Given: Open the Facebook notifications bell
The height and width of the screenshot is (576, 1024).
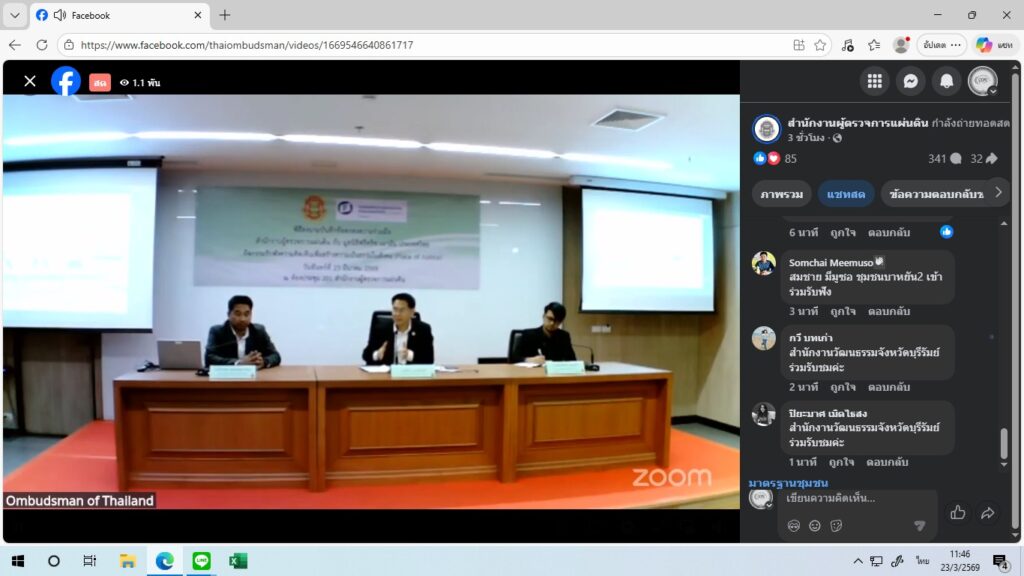Looking at the screenshot, I should click(x=946, y=81).
